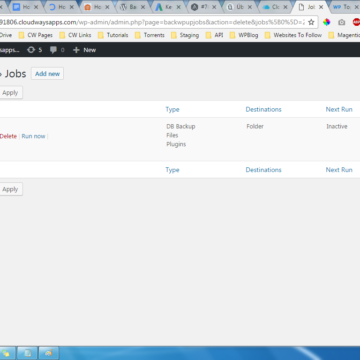
Task: Open the red AdBlock extension icon
Action: (356, 22)
